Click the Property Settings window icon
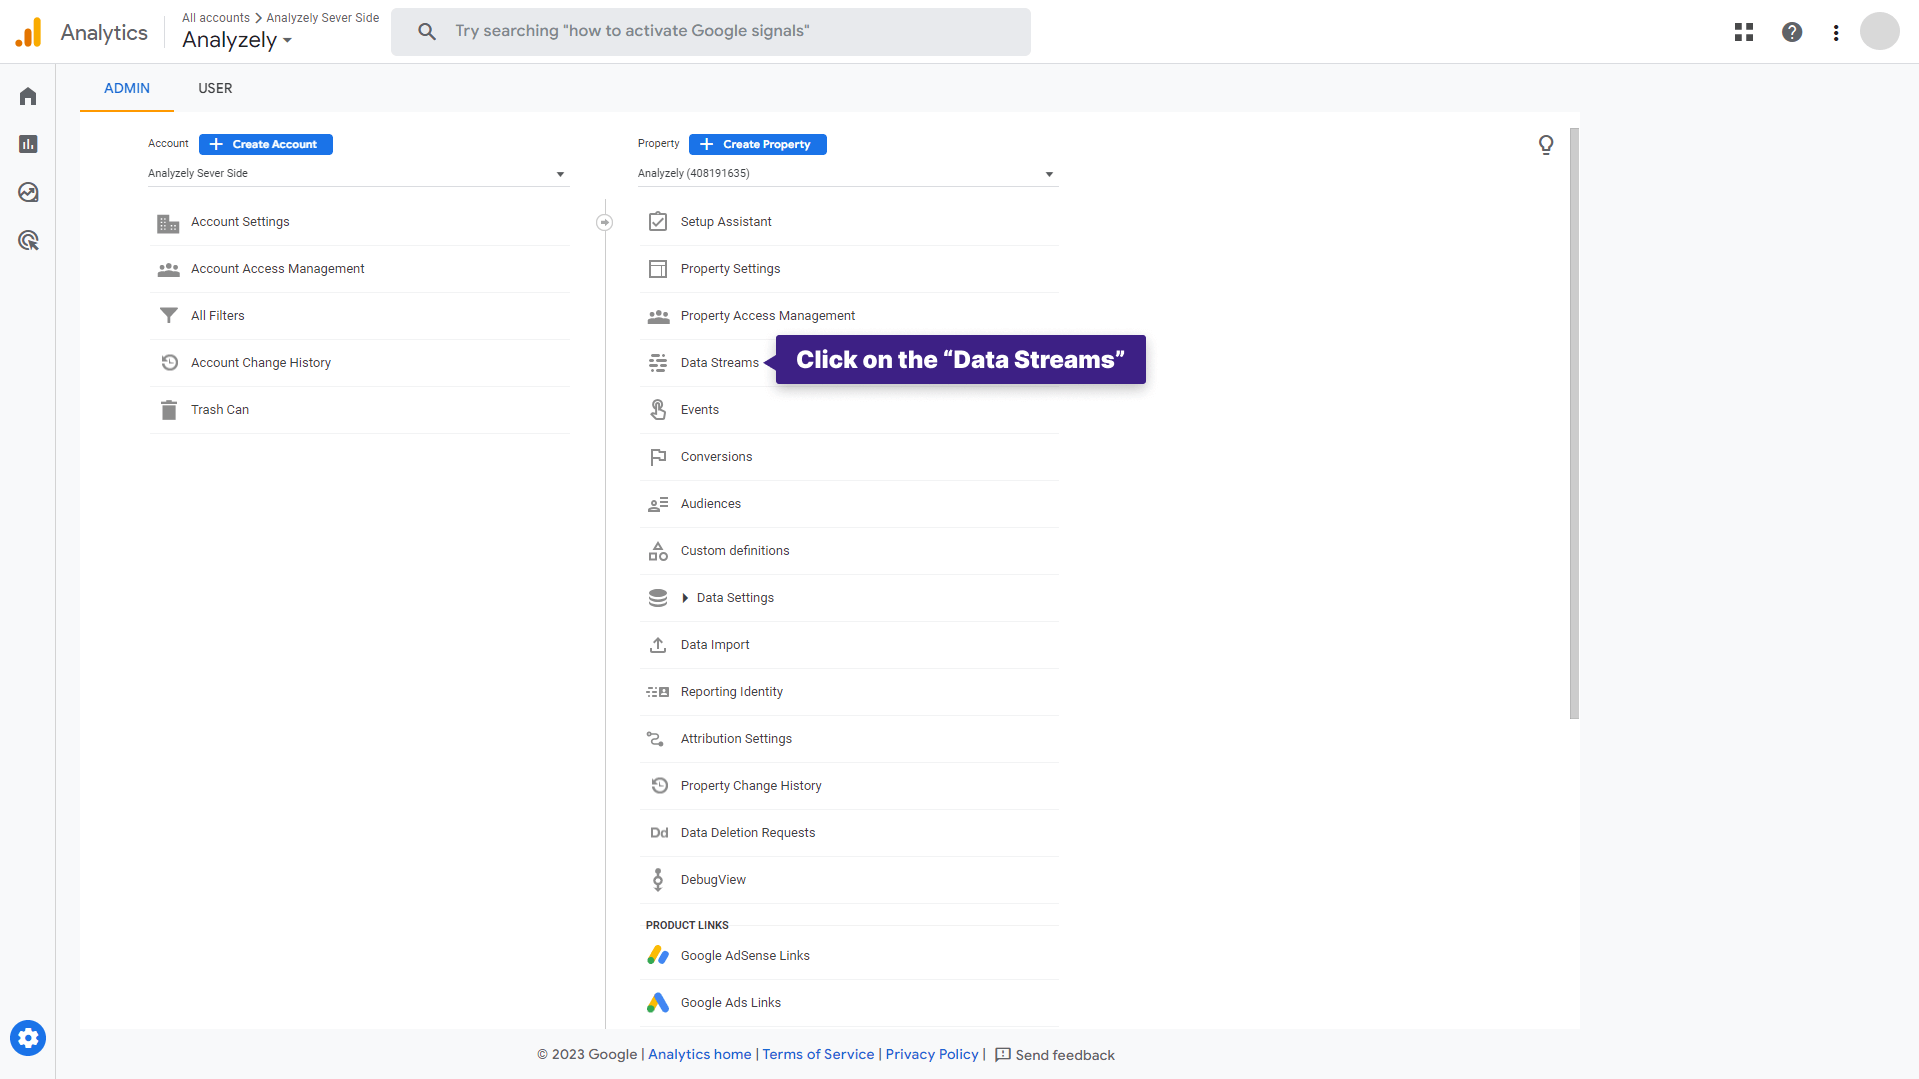 658,269
